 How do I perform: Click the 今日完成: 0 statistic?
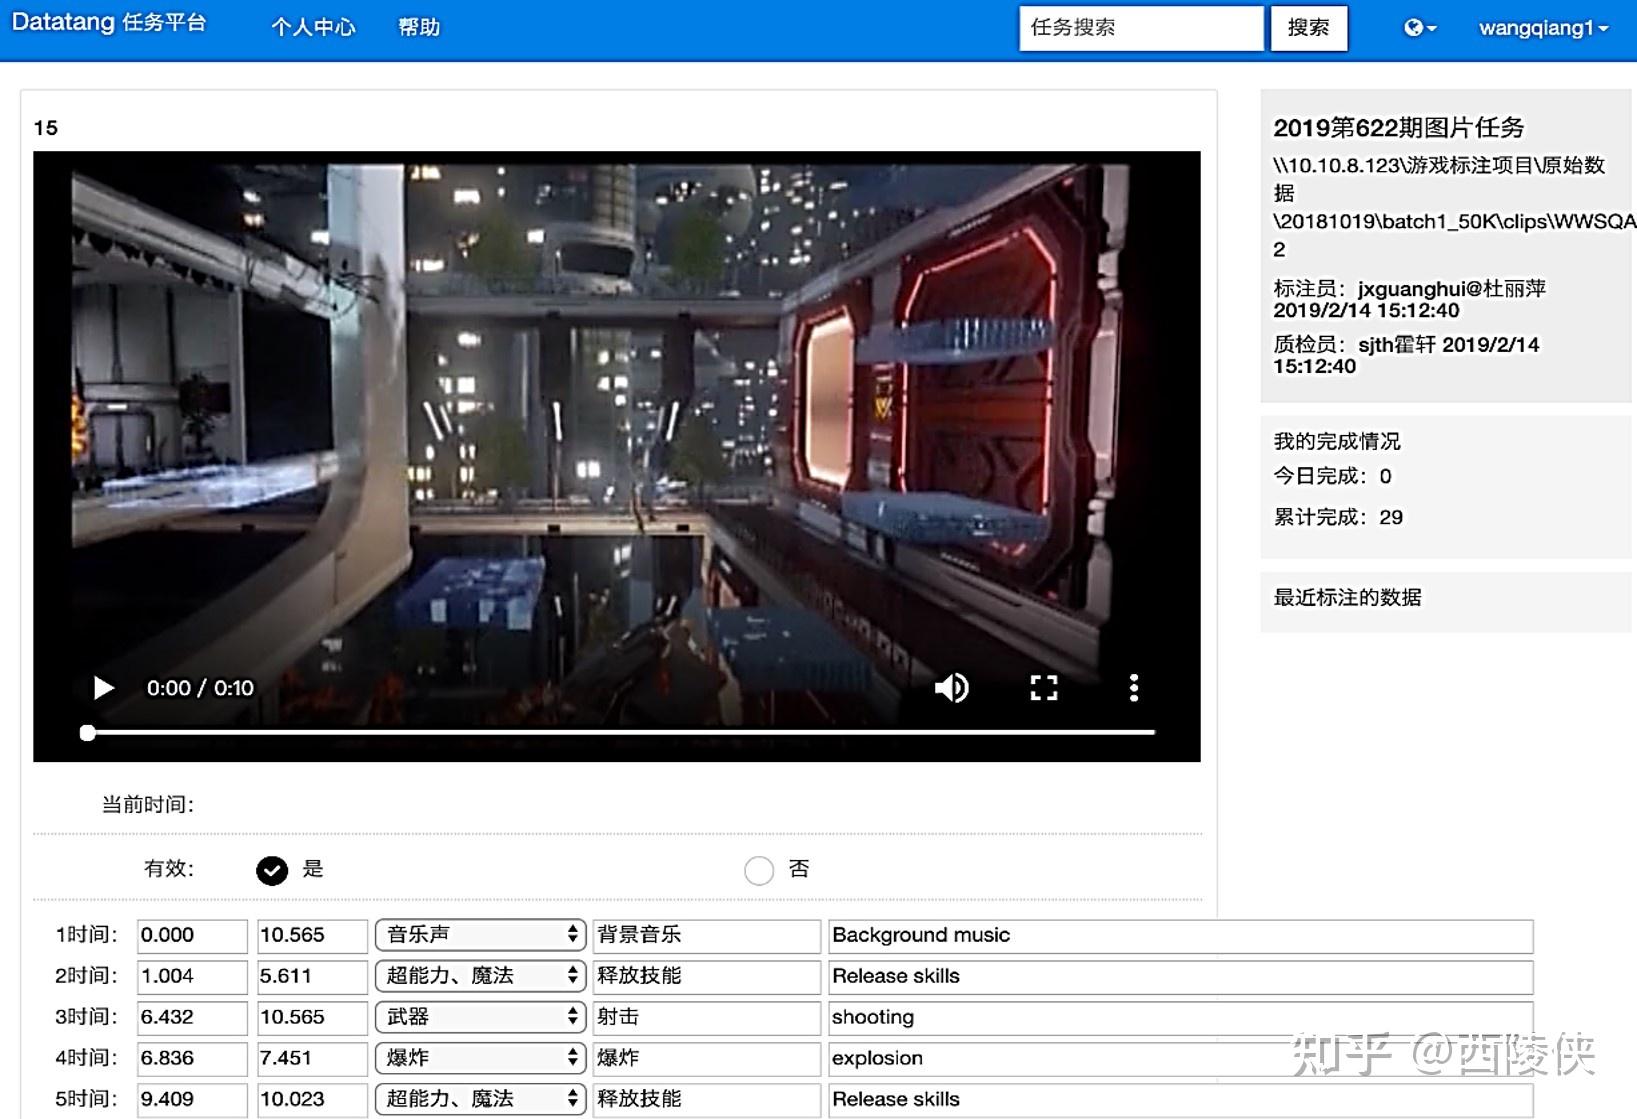coord(1332,477)
